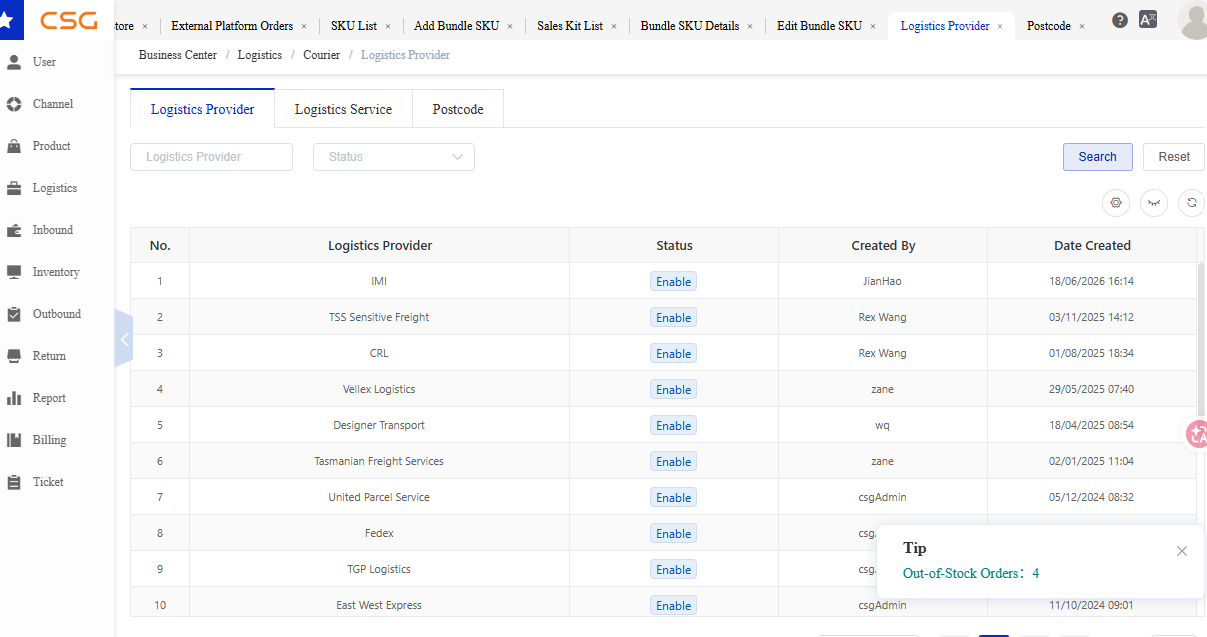
Task: Close the Bundle SKU Details tab
Action: tap(750, 26)
